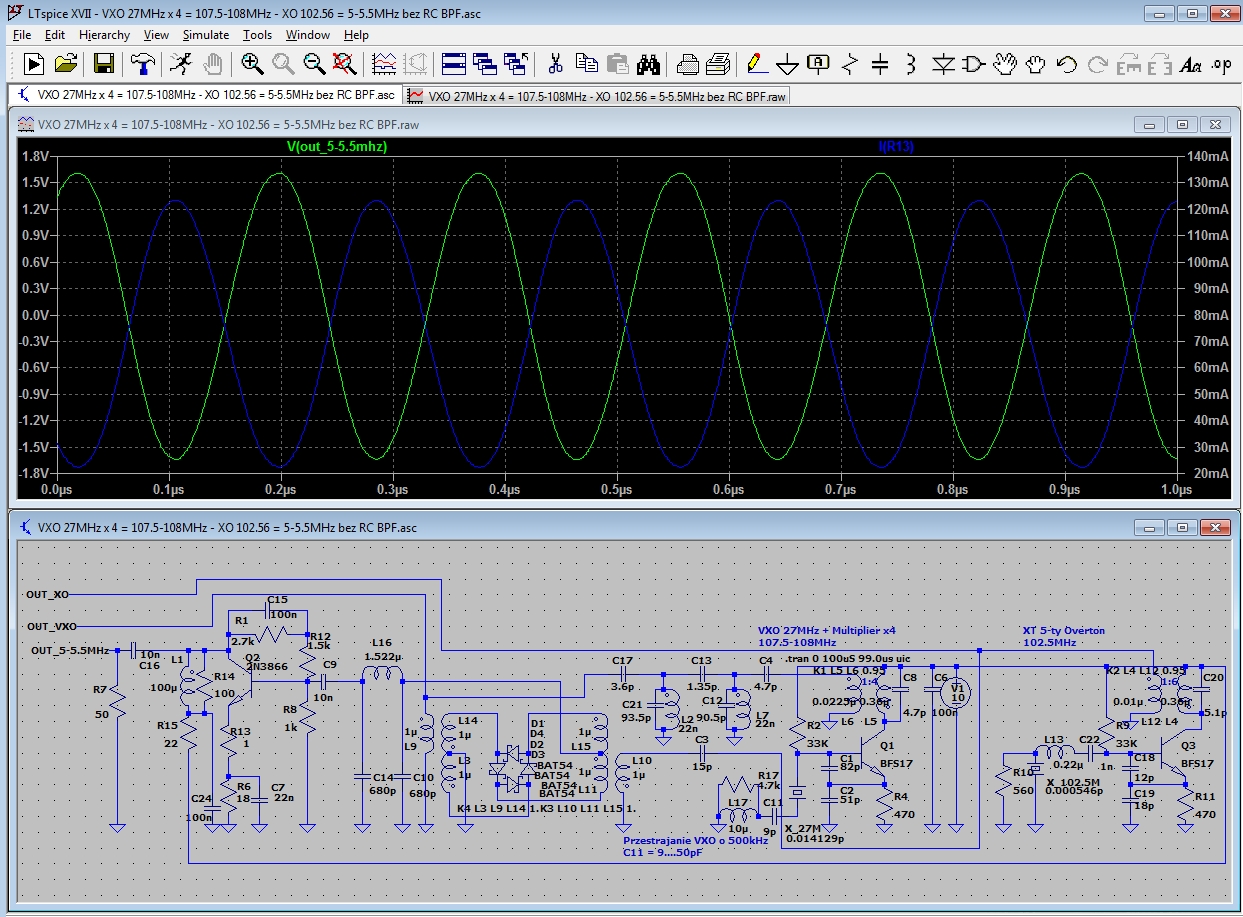Select the Place capacitor tool
This screenshot has width=1243, height=917.
pyautogui.click(x=880, y=65)
